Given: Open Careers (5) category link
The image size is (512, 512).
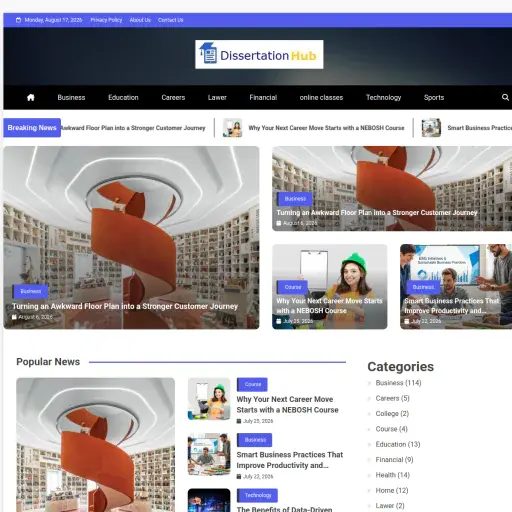Looking at the screenshot, I should tap(392, 398).
